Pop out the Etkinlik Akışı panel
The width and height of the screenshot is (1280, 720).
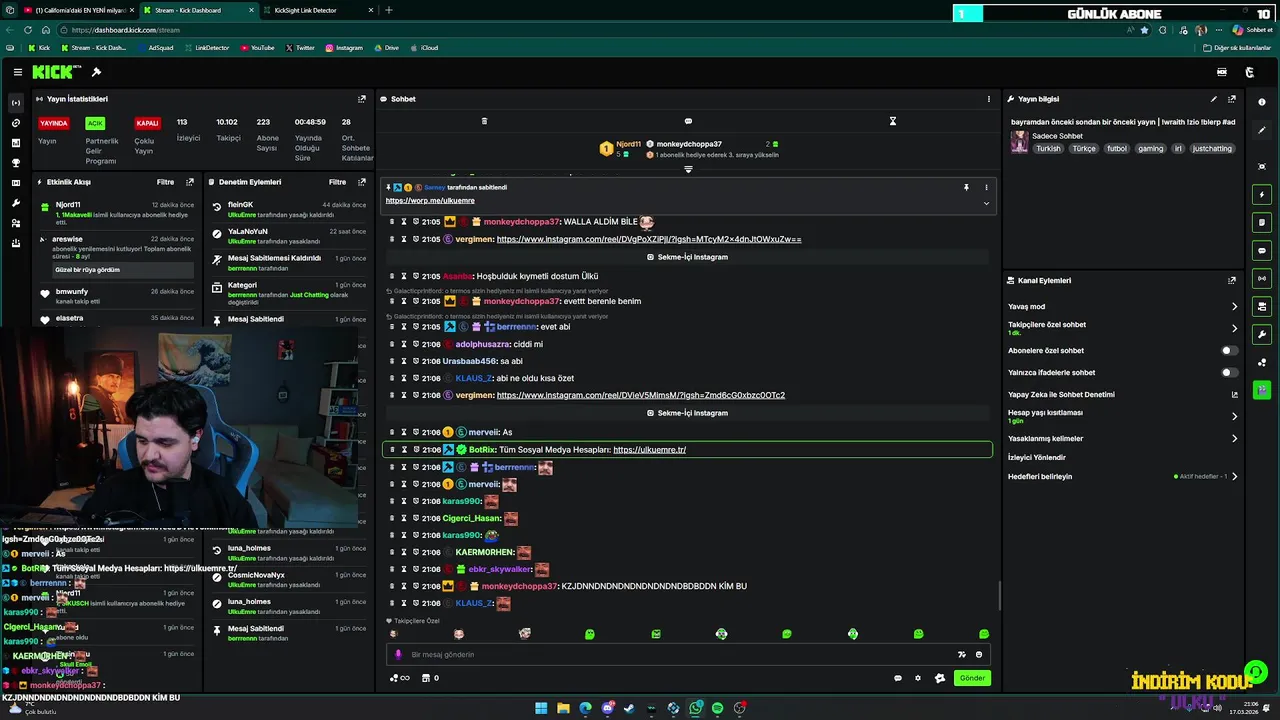pyautogui.click(x=190, y=182)
